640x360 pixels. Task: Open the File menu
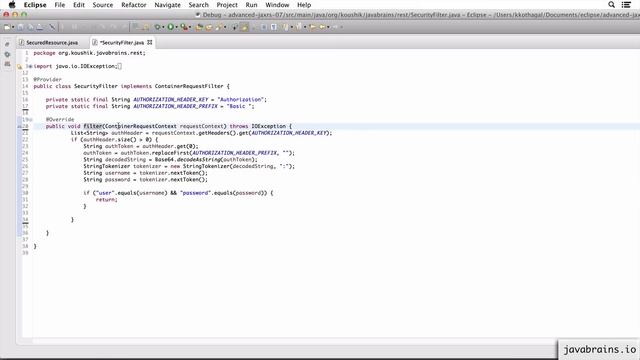60,5
